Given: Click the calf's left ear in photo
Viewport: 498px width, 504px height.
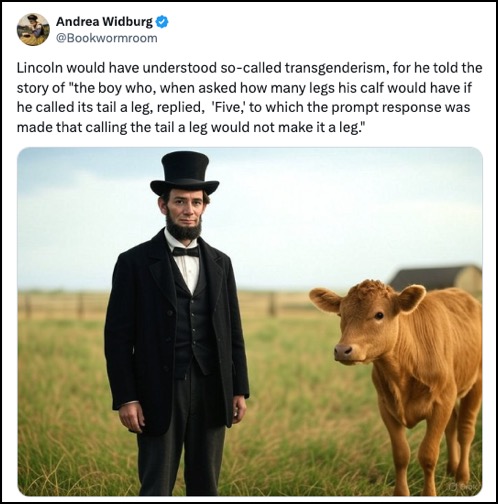Looking at the screenshot, I should pos(325,300).
